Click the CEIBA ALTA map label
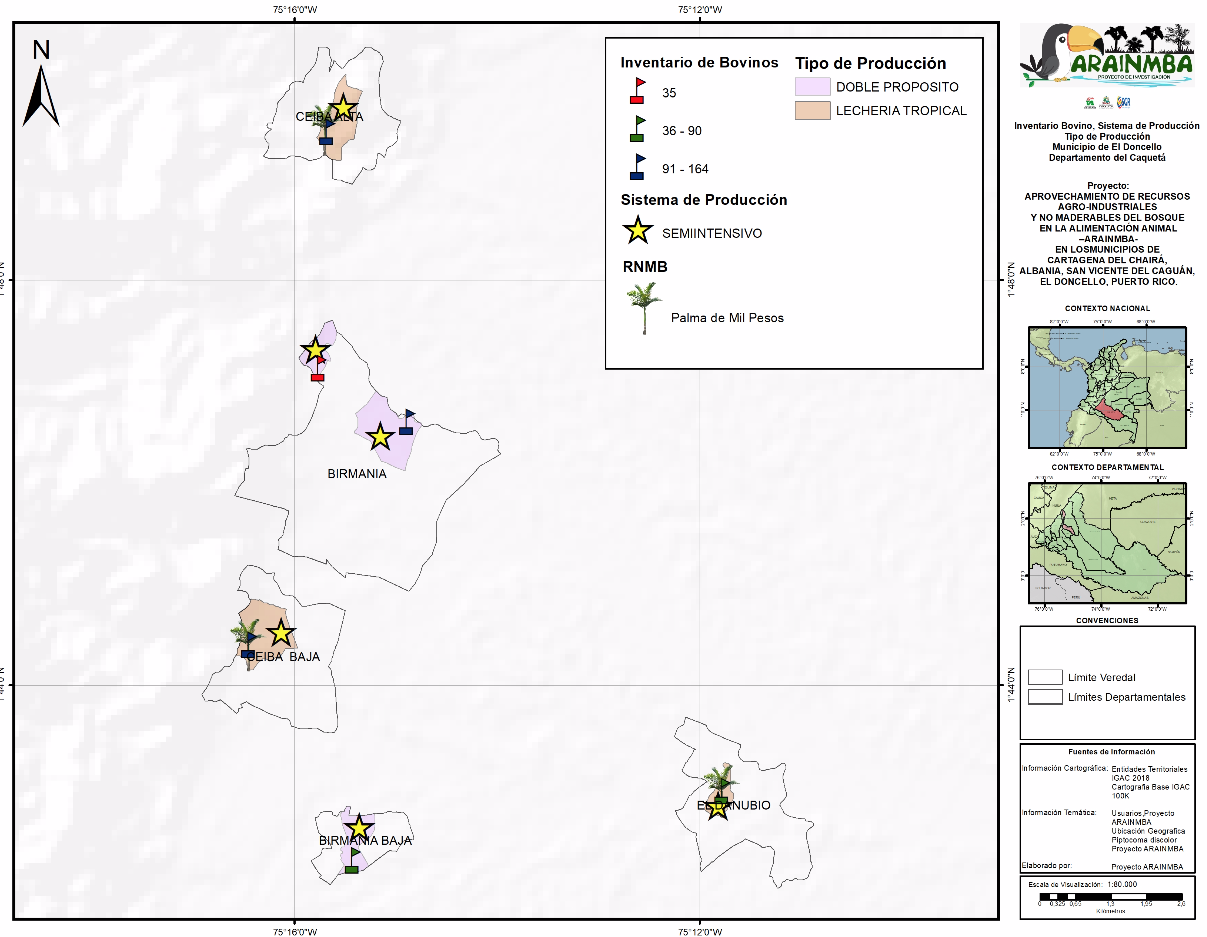The height and width of the screenshot is (937, 1207). point(330,117)
